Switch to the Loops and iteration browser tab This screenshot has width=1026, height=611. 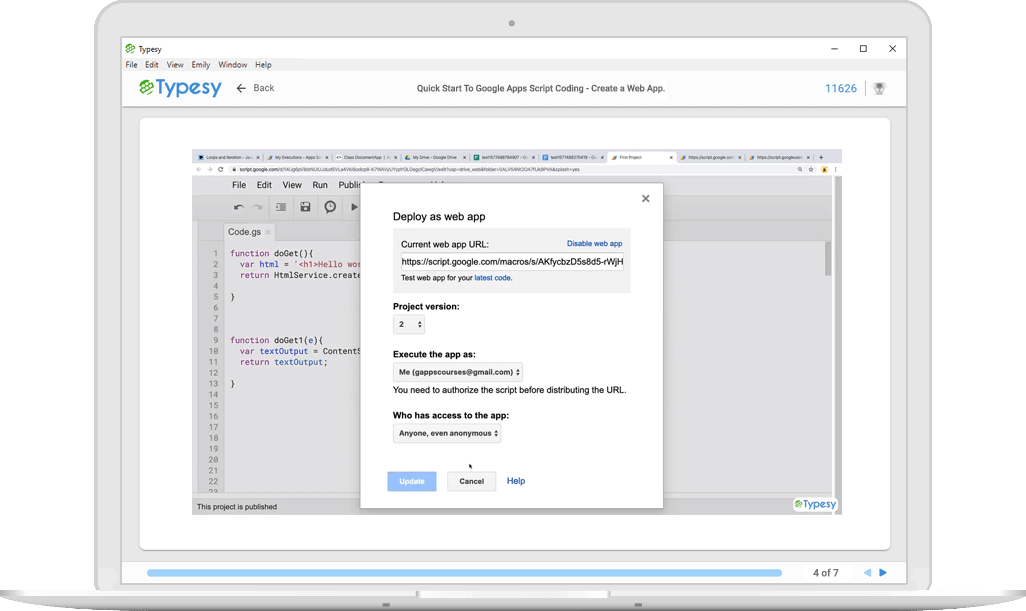click(228, 157)
